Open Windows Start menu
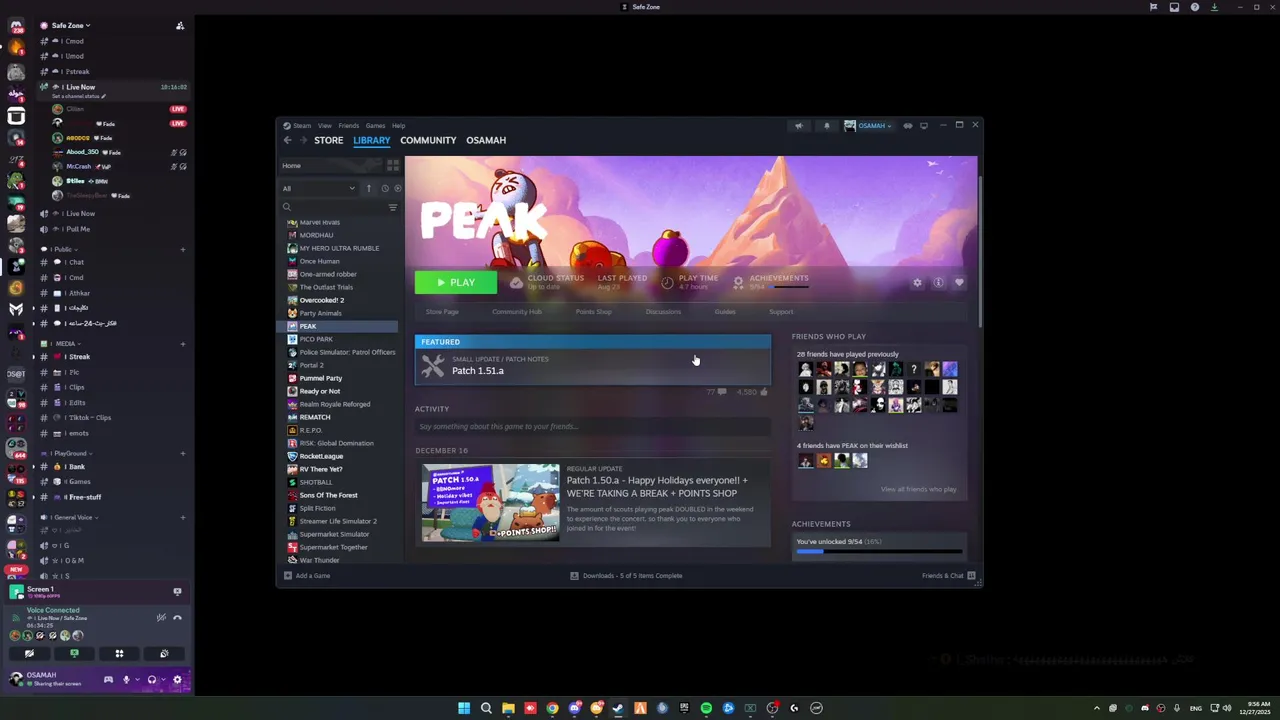Viewport: 1280px width, 720px height. 464,708
